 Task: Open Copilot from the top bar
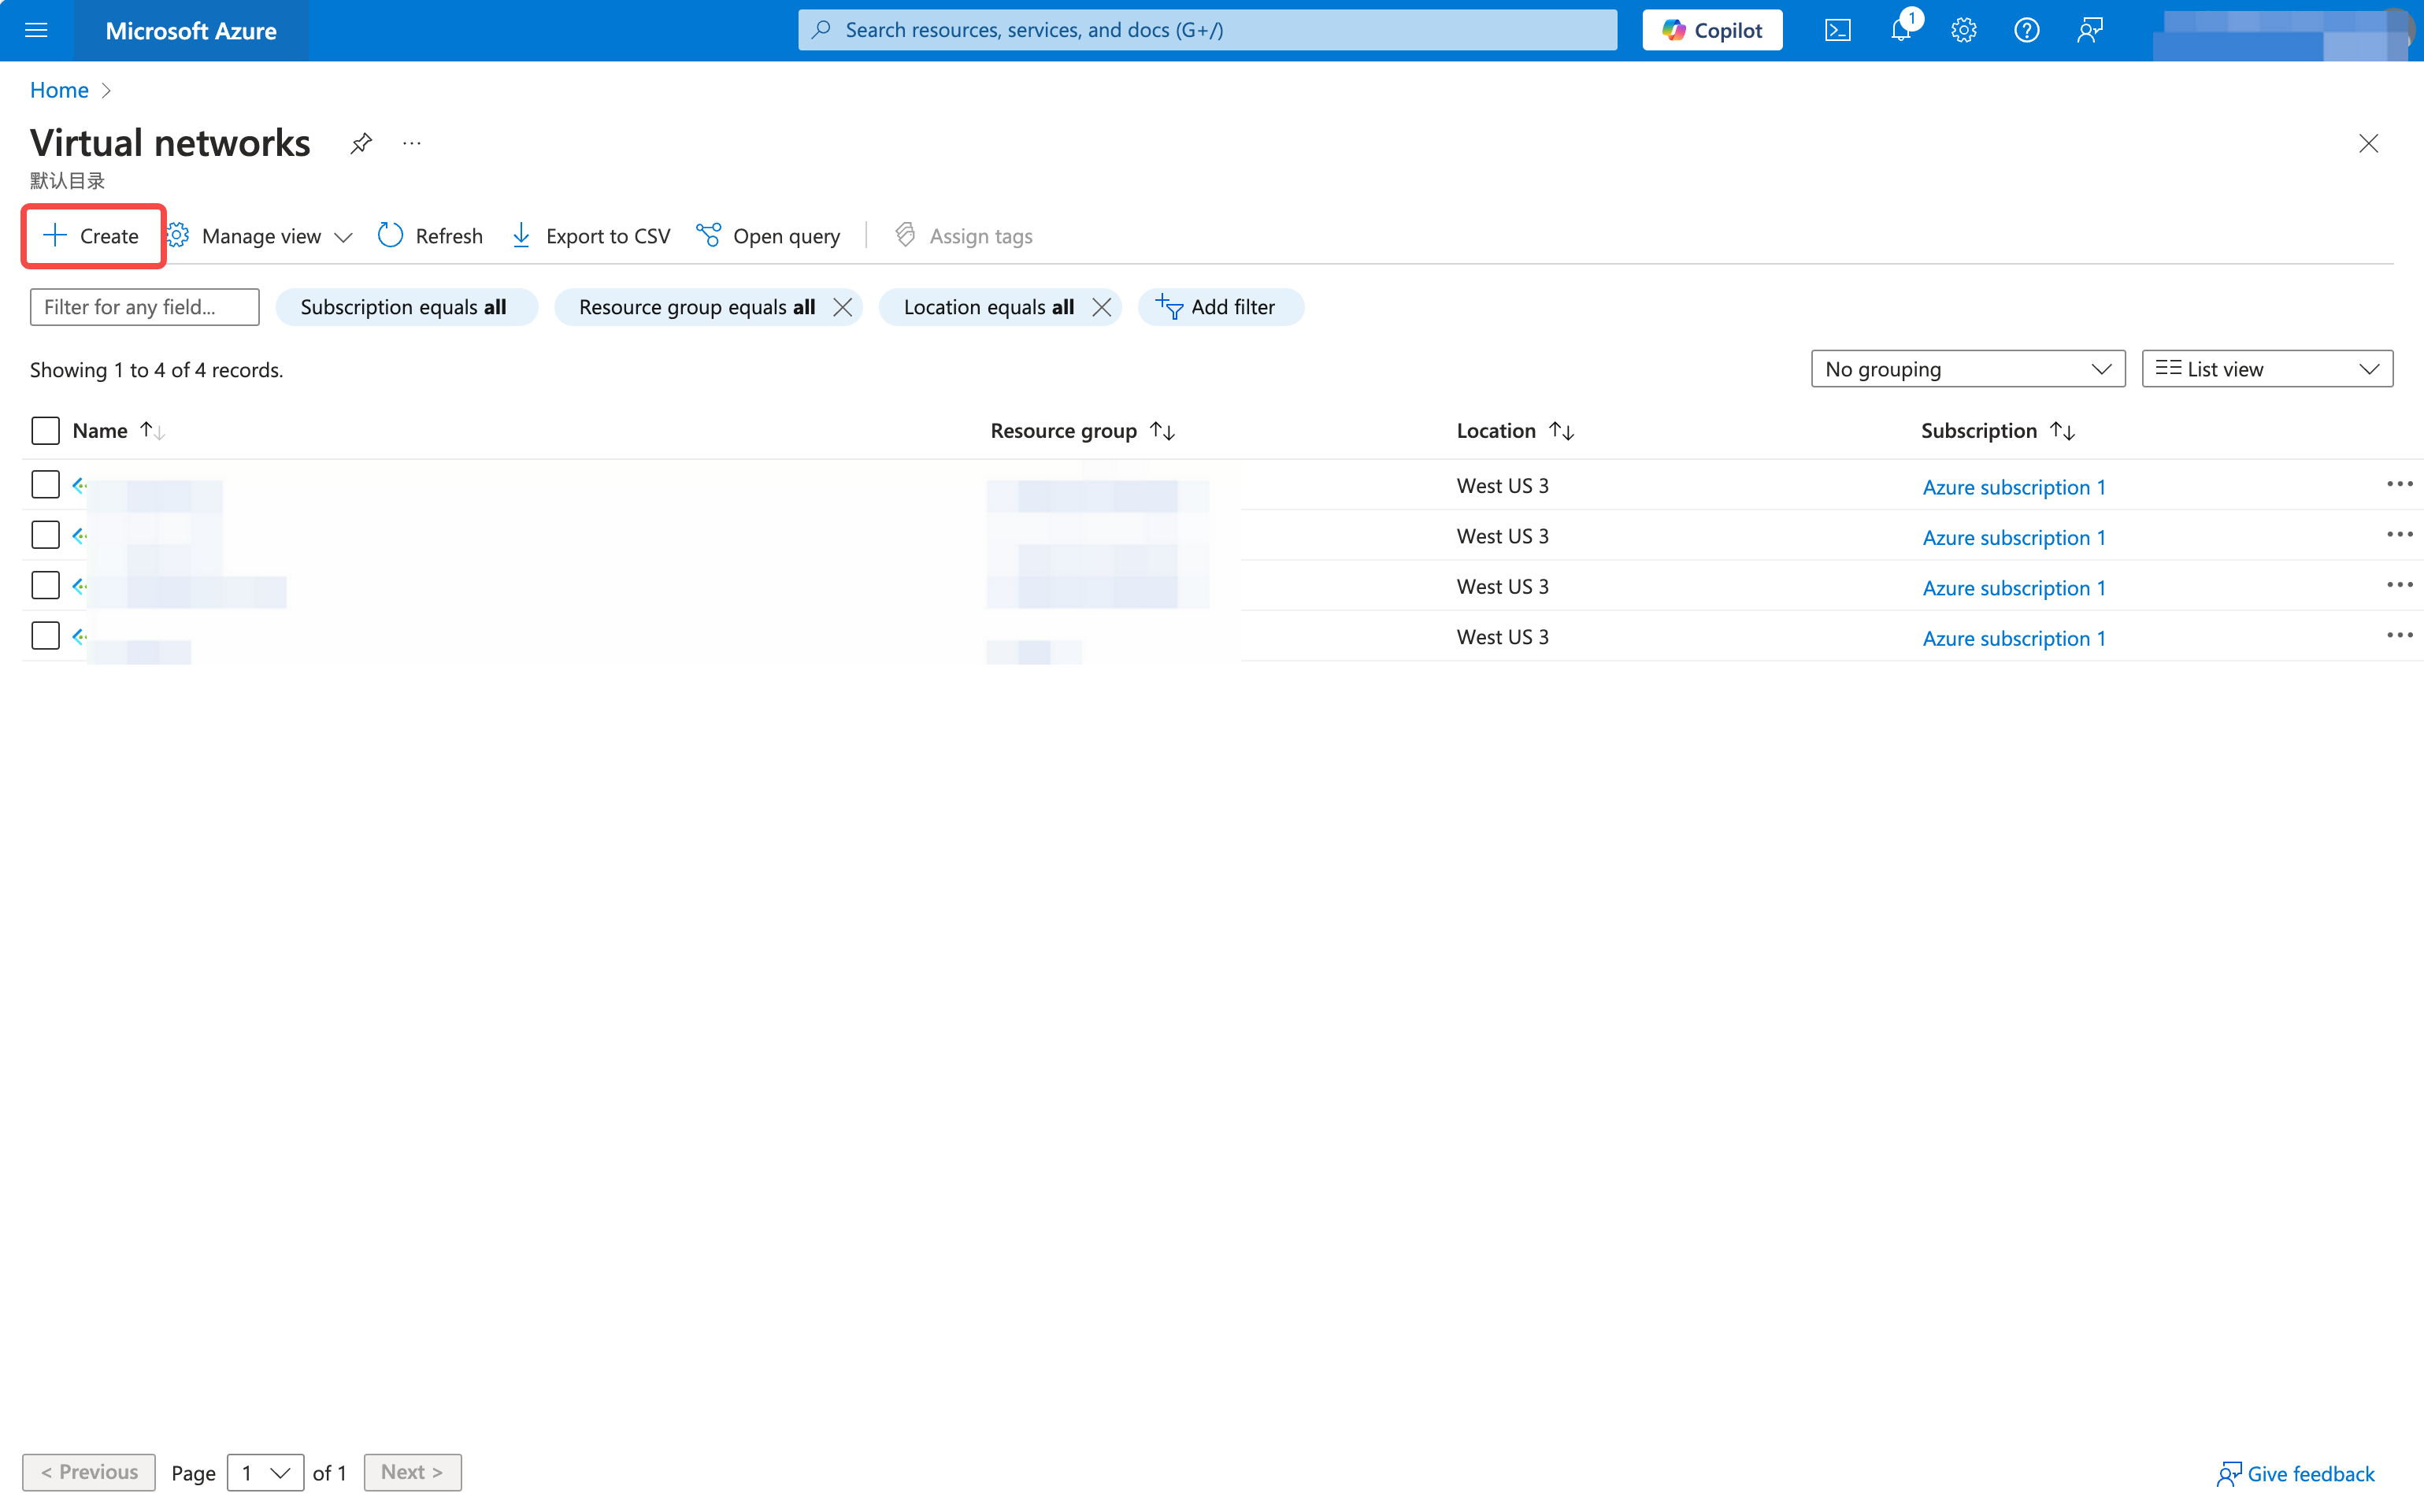[1711, 29]
